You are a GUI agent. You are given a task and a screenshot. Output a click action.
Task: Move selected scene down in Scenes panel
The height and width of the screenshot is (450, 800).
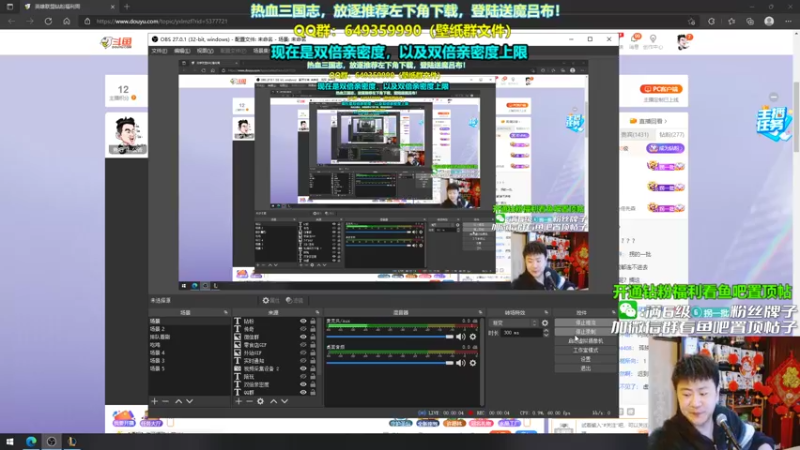(189, 402)
